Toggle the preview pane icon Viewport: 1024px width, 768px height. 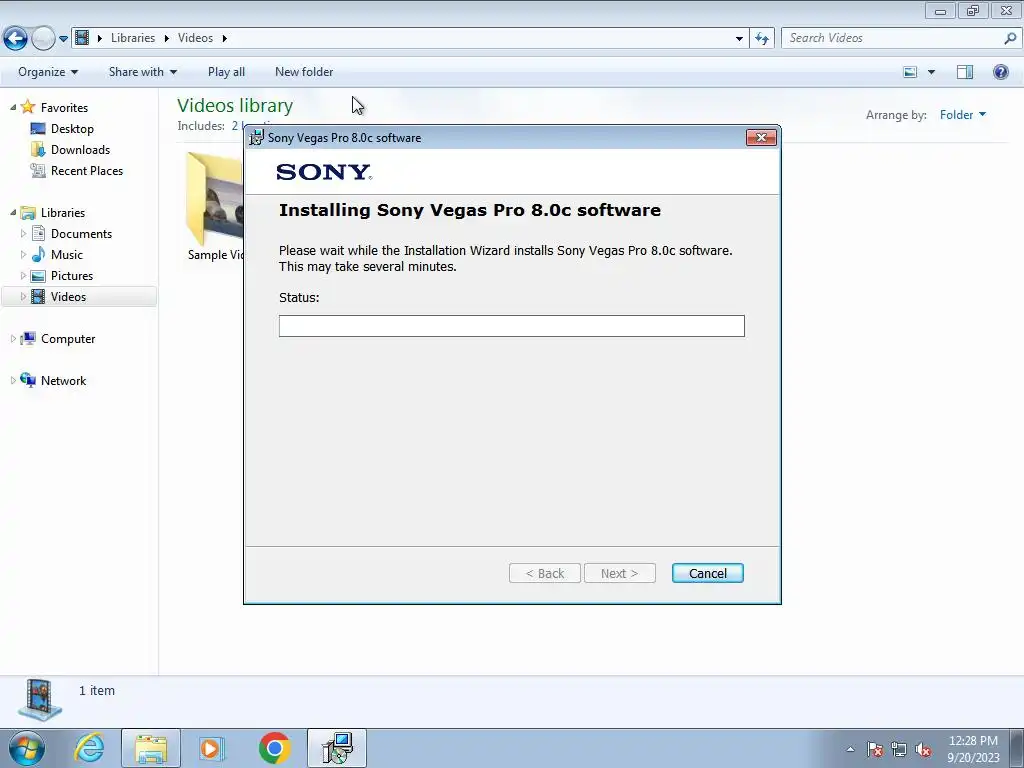coord(965,72)
